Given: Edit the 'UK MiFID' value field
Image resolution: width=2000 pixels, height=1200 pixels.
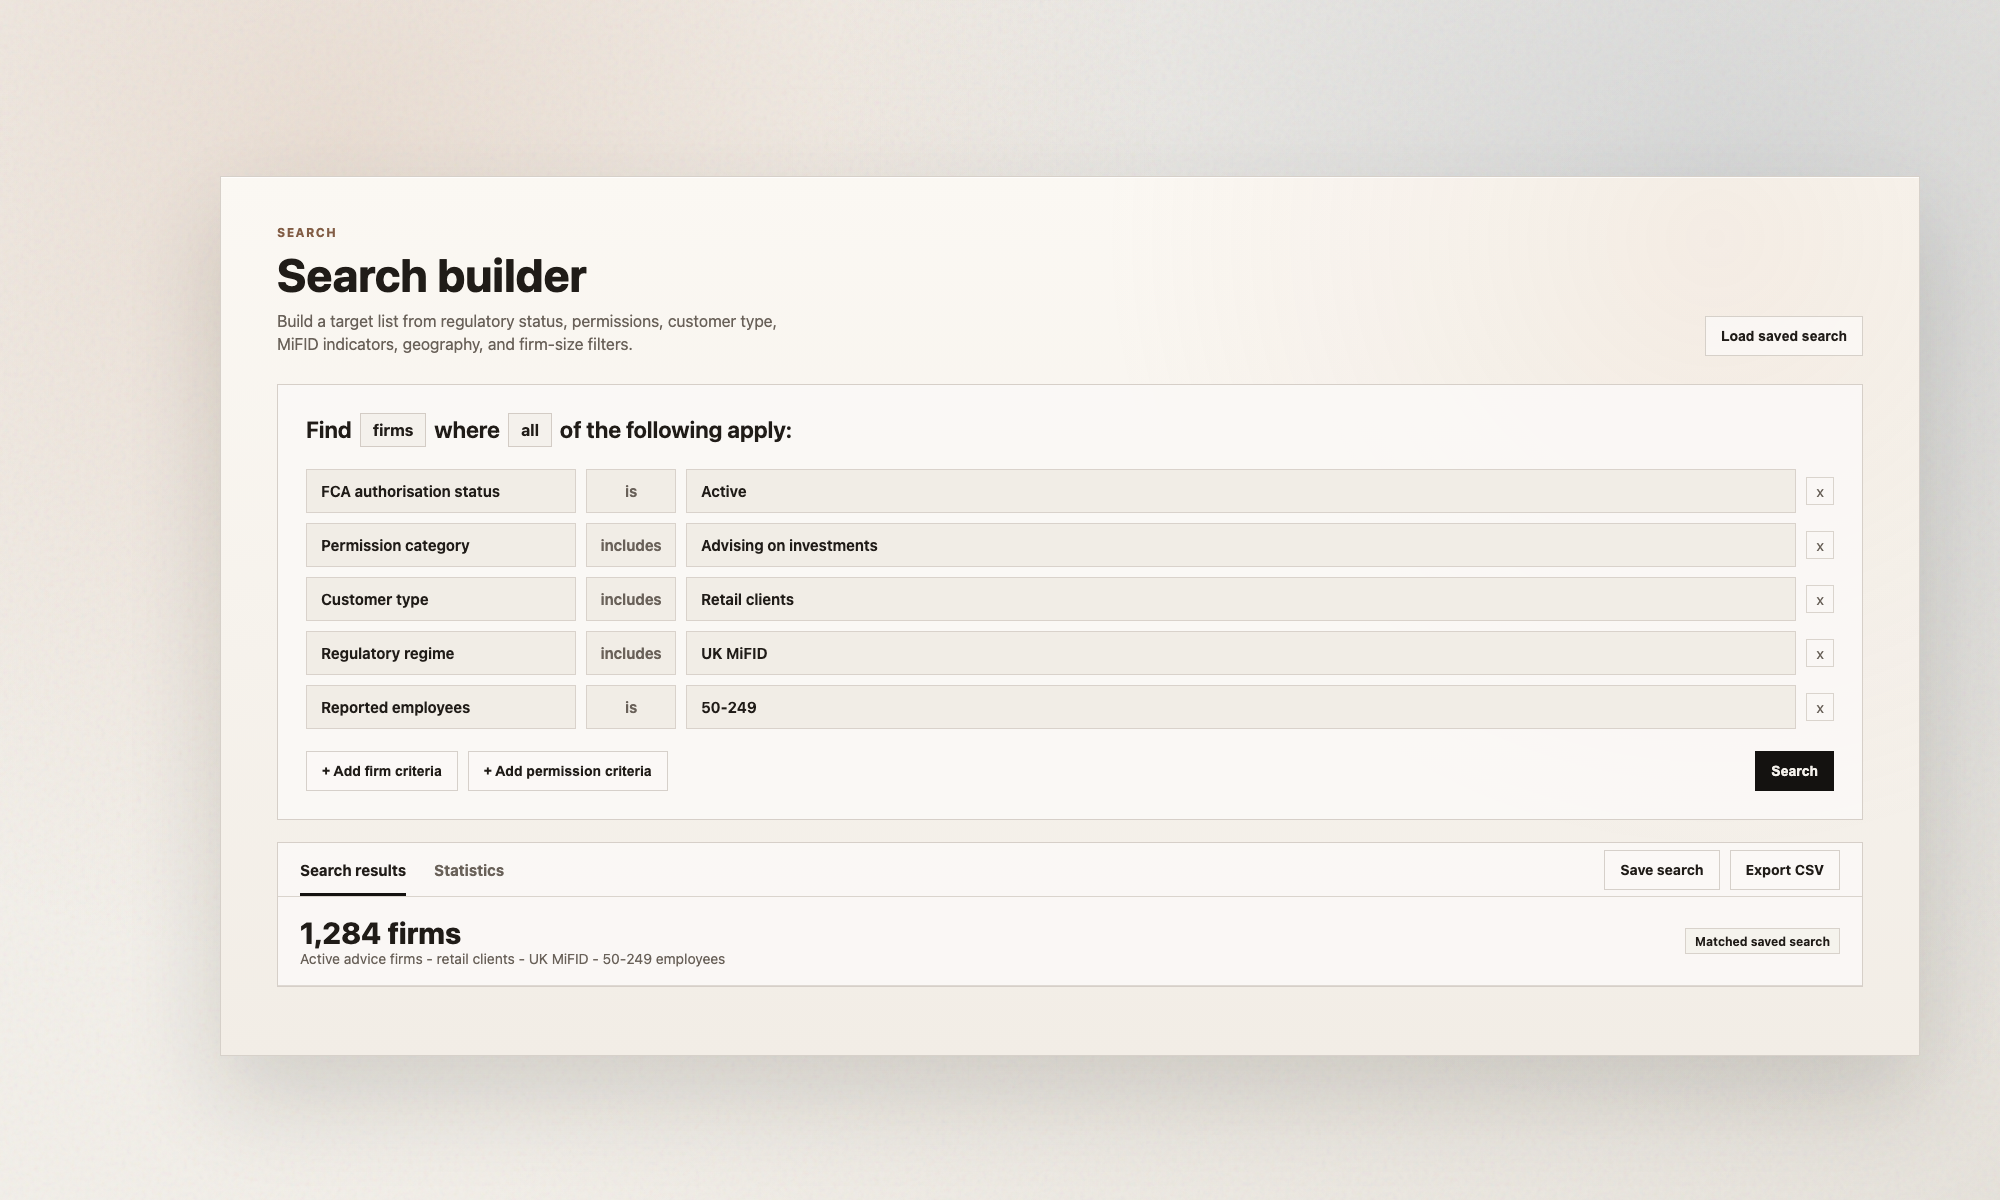Looking at the screenshot, I should coord(1240,653).
